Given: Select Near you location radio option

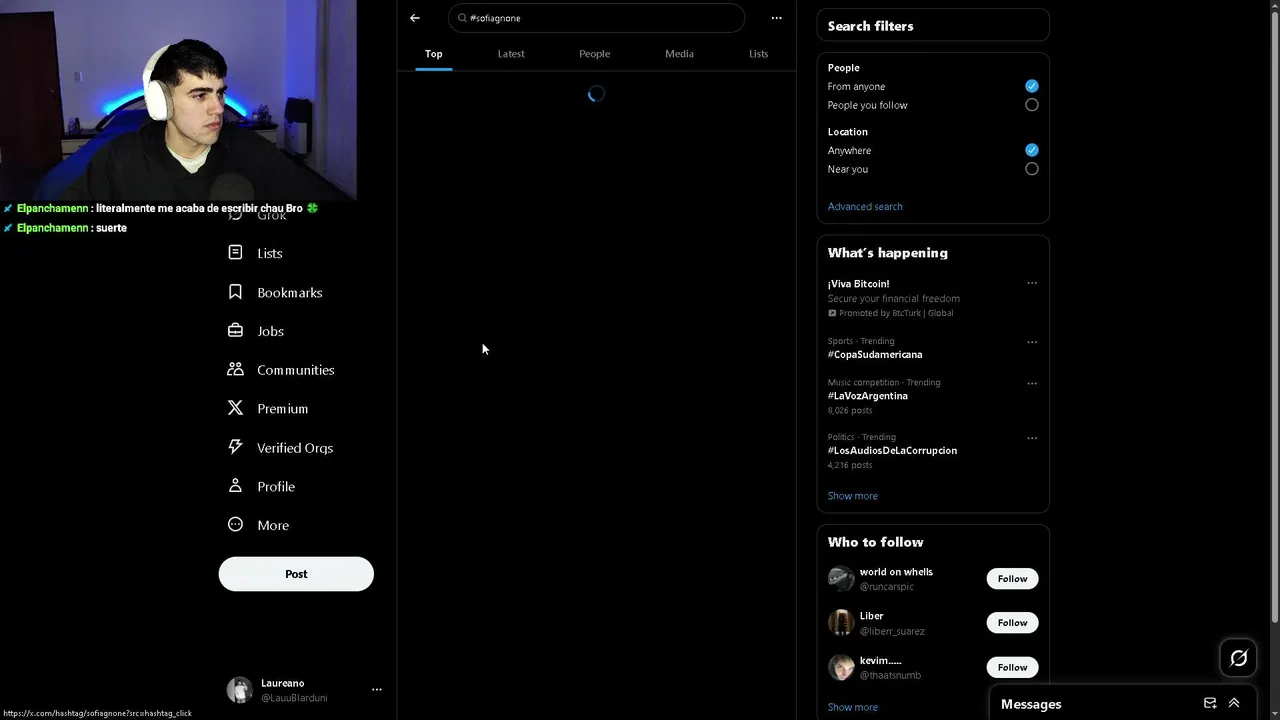Looking at the screenshot, I should [1032, 169].
